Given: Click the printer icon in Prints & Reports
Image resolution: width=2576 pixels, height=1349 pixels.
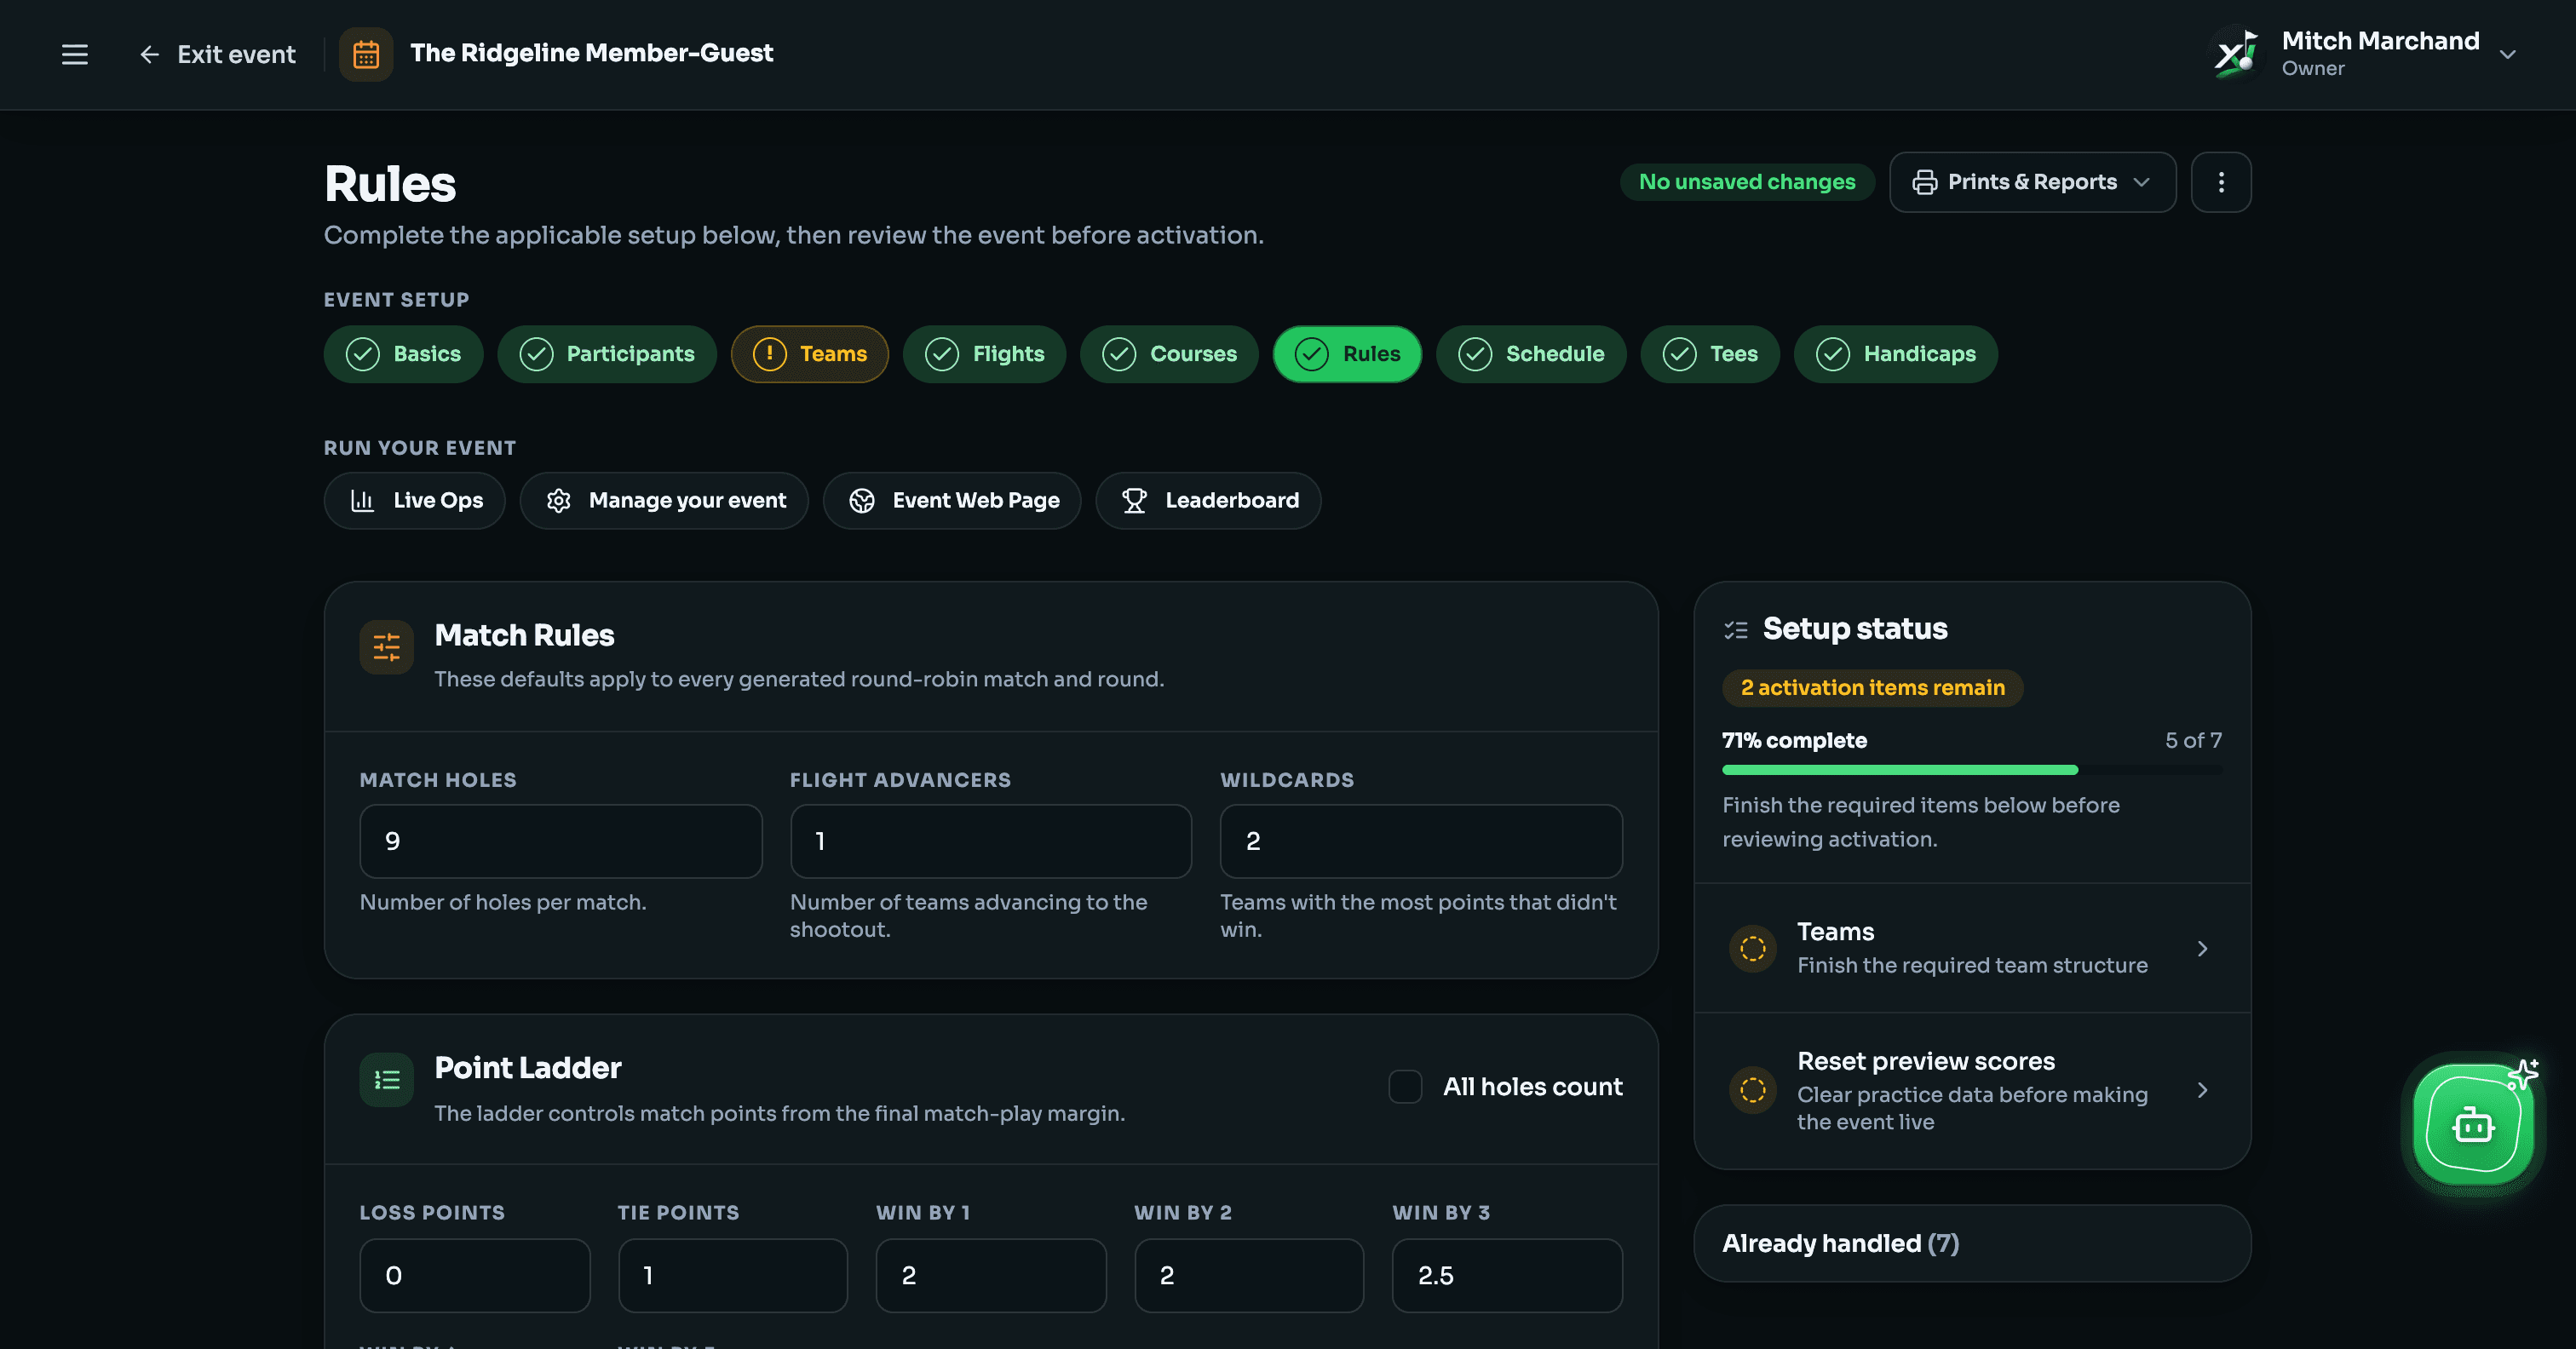Looking at the screenshot, I should 1924,182.
